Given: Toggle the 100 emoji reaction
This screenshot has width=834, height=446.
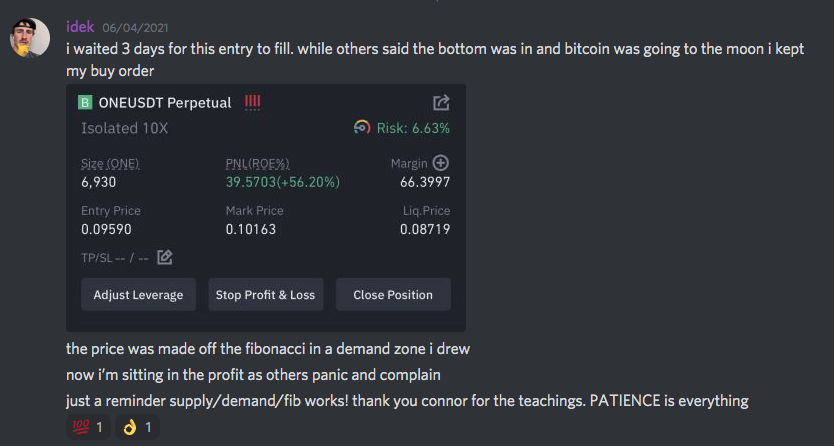Looking at the screenshot, I should [85, 427].
